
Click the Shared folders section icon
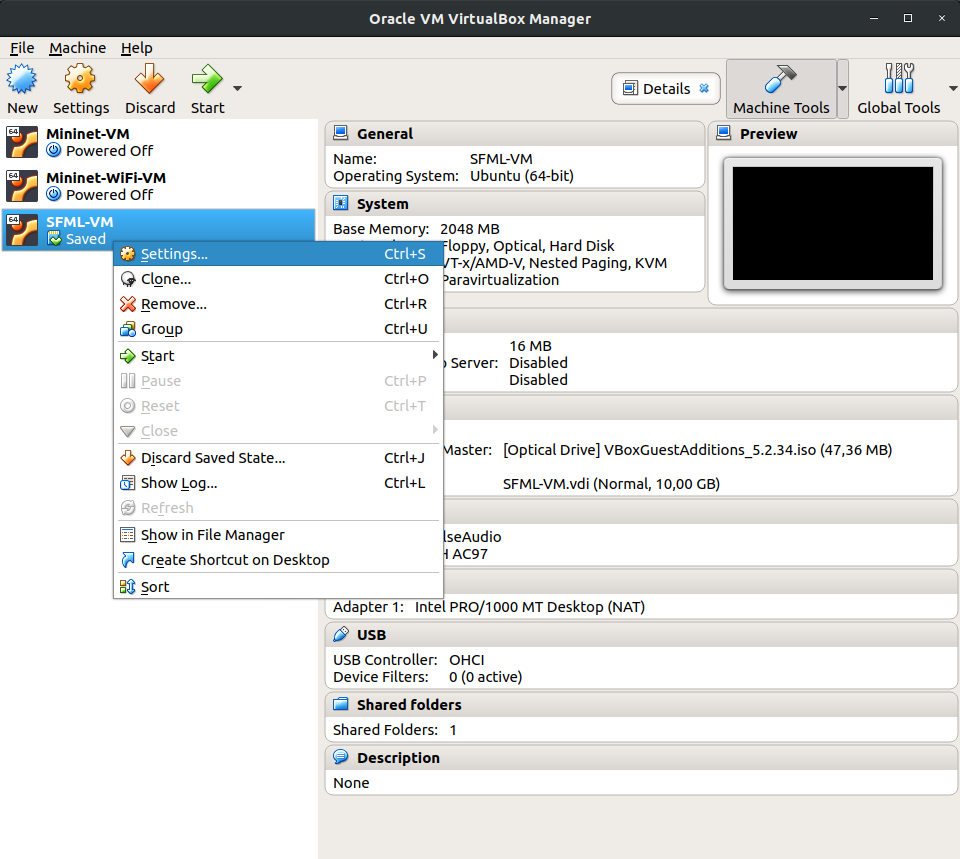tap(341, 705)
